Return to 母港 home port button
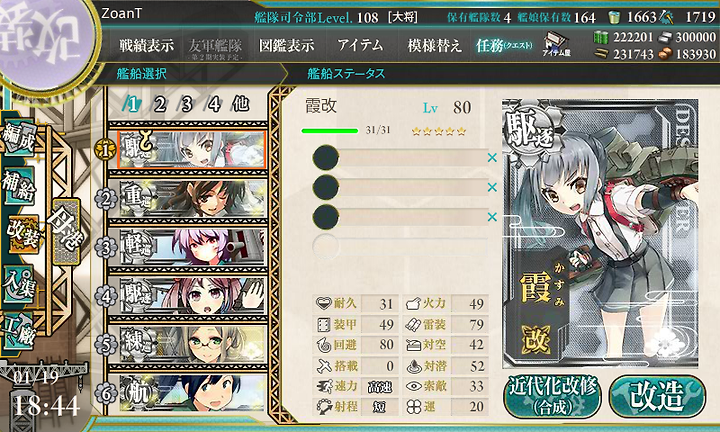Screen dimensions: 720x432 pyautogui.click(x=67, y=232)
